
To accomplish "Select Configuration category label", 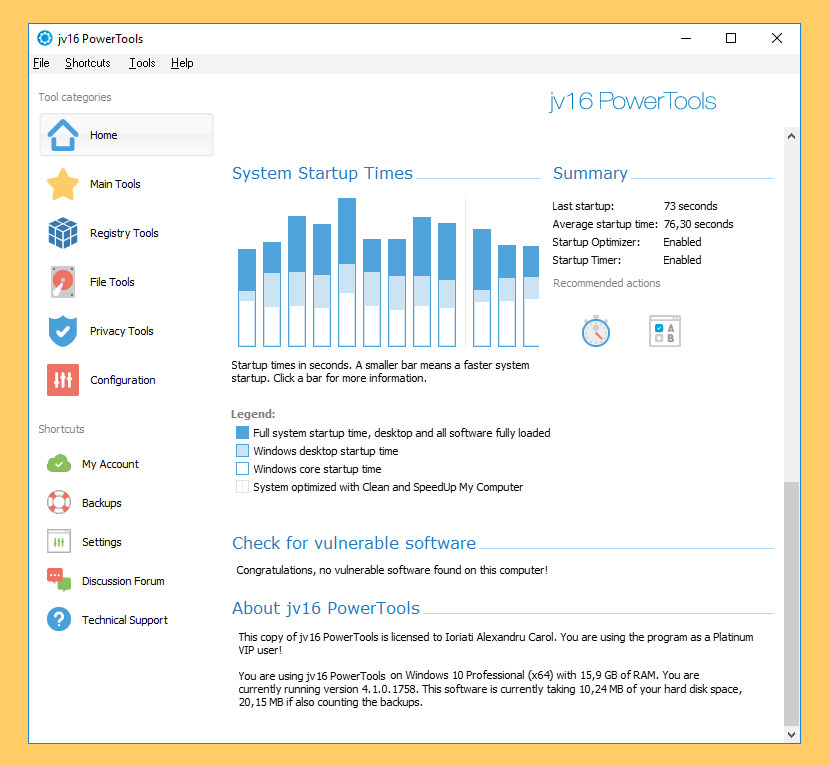I will click(123, 380).
